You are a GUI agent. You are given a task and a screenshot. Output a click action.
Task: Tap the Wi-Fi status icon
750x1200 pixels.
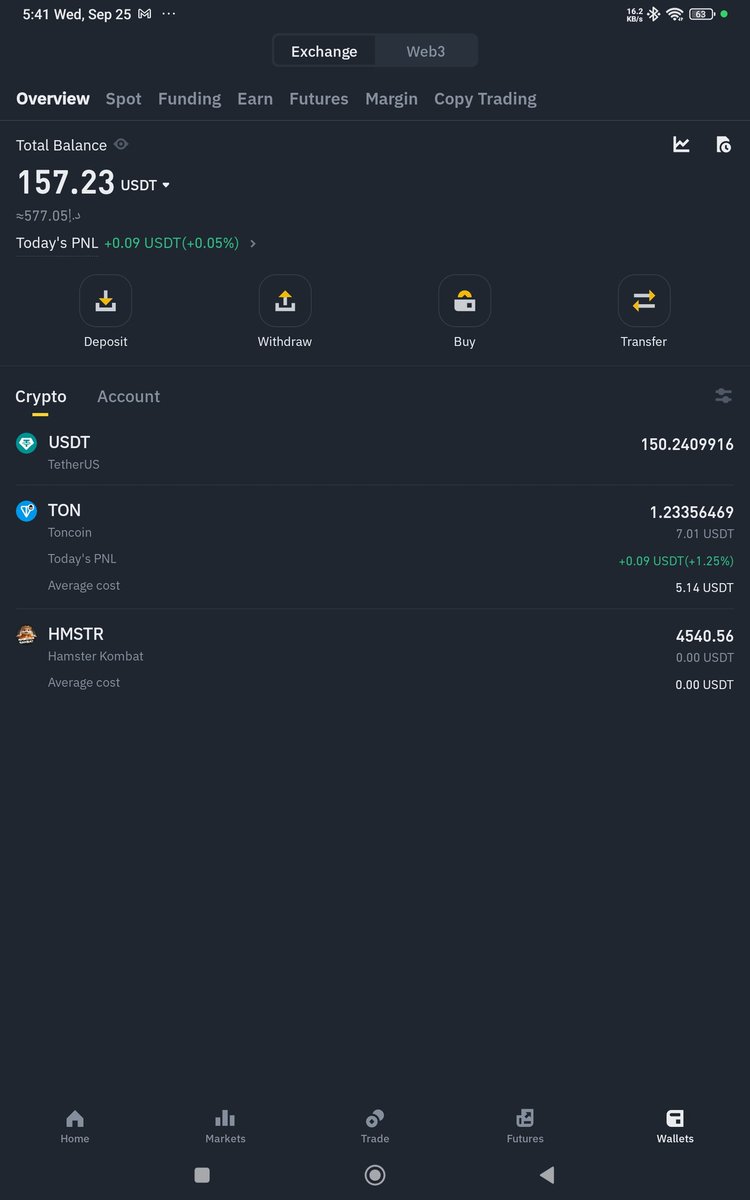pos(675,14)
